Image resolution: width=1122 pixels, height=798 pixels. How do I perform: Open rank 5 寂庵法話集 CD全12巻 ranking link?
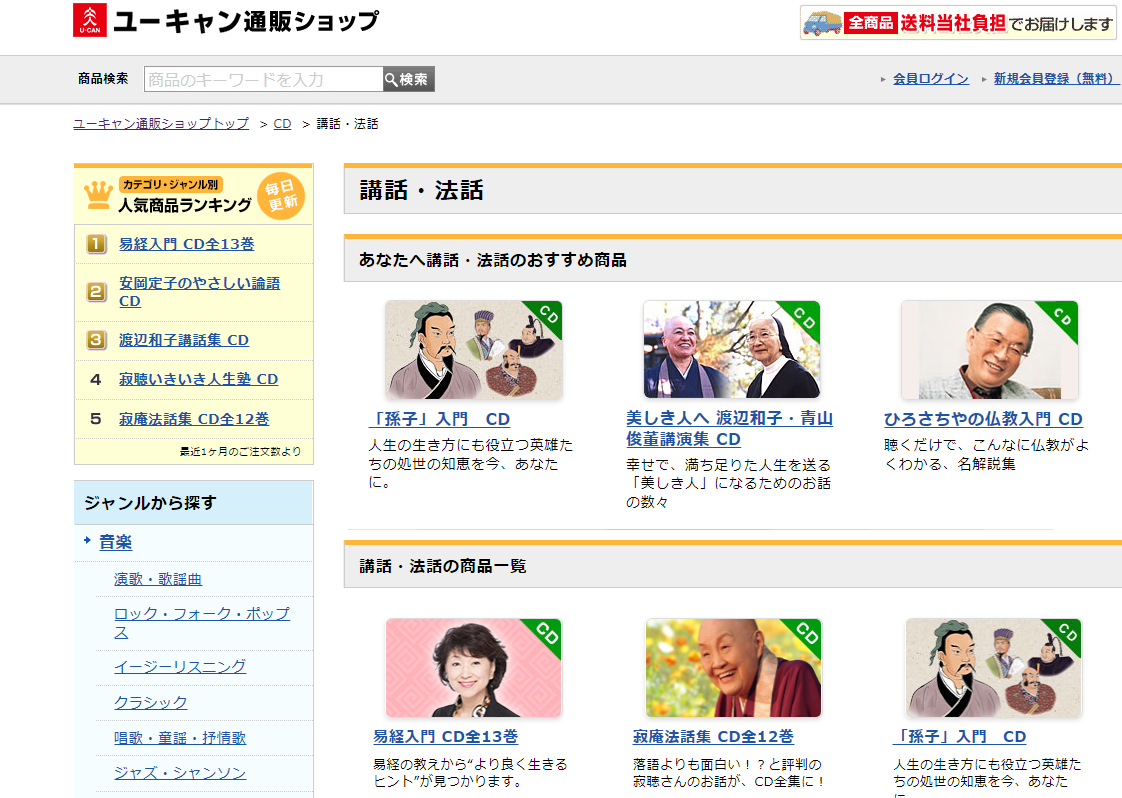point(194,419)
